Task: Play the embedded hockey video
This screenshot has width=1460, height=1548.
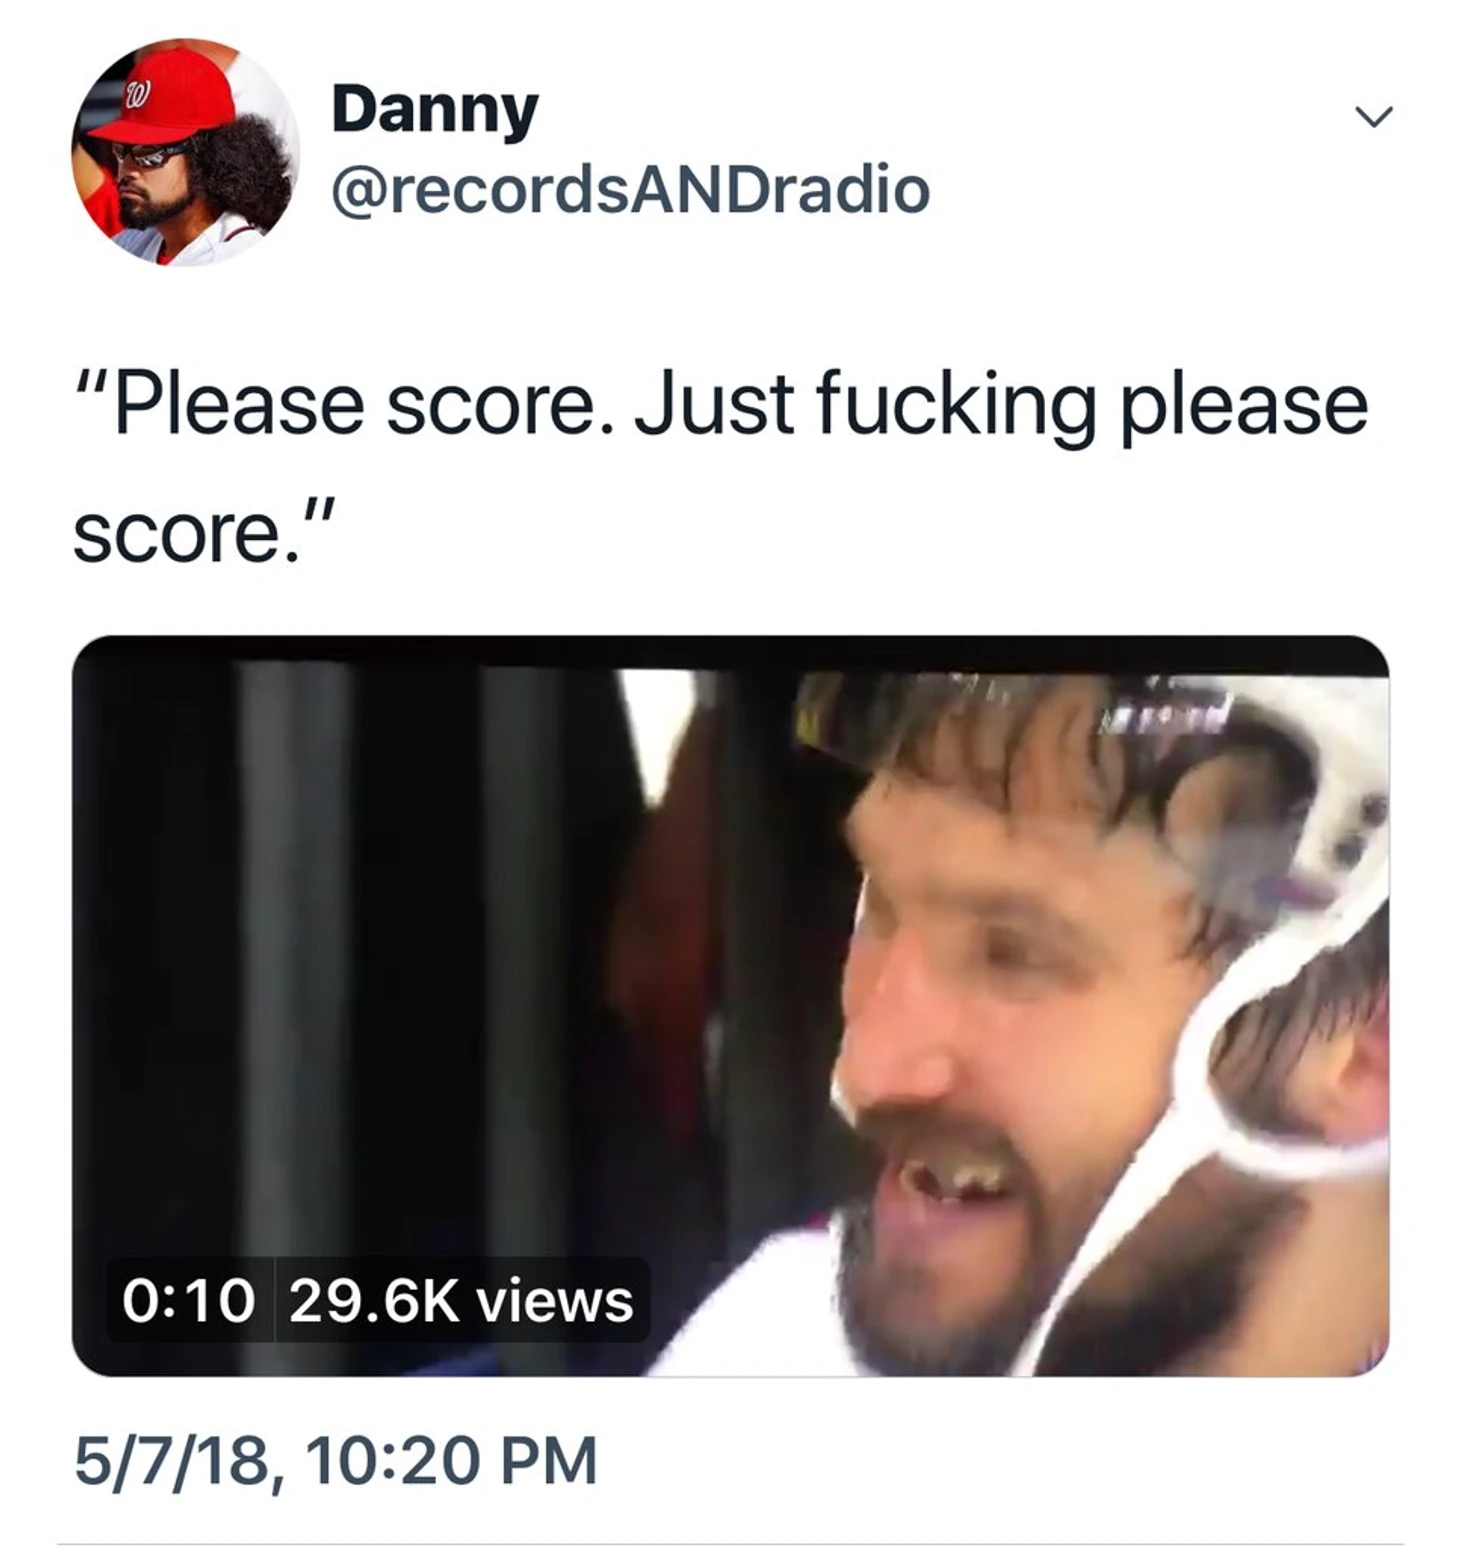Action: 730,1005
